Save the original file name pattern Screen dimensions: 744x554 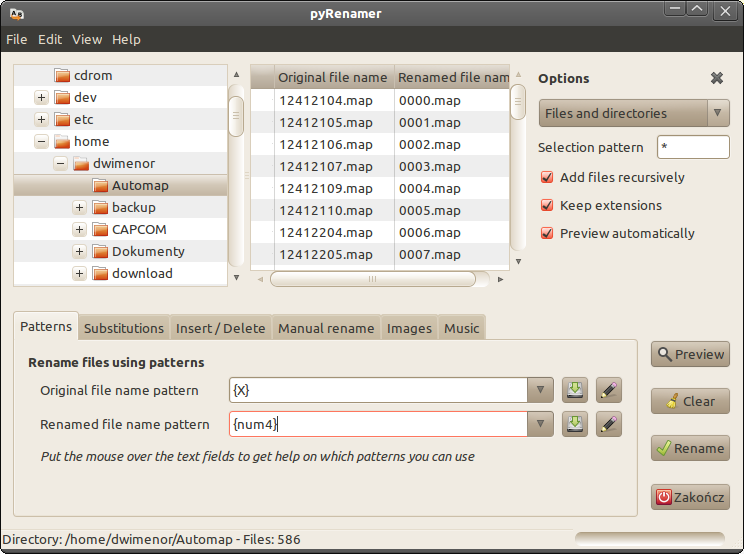pos(575,390)
